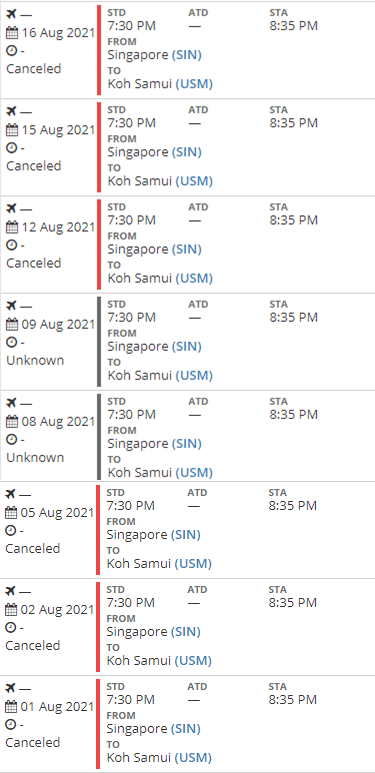
Task: Follow the SIN link in 09 Aug flight
Action: point(187,347)
